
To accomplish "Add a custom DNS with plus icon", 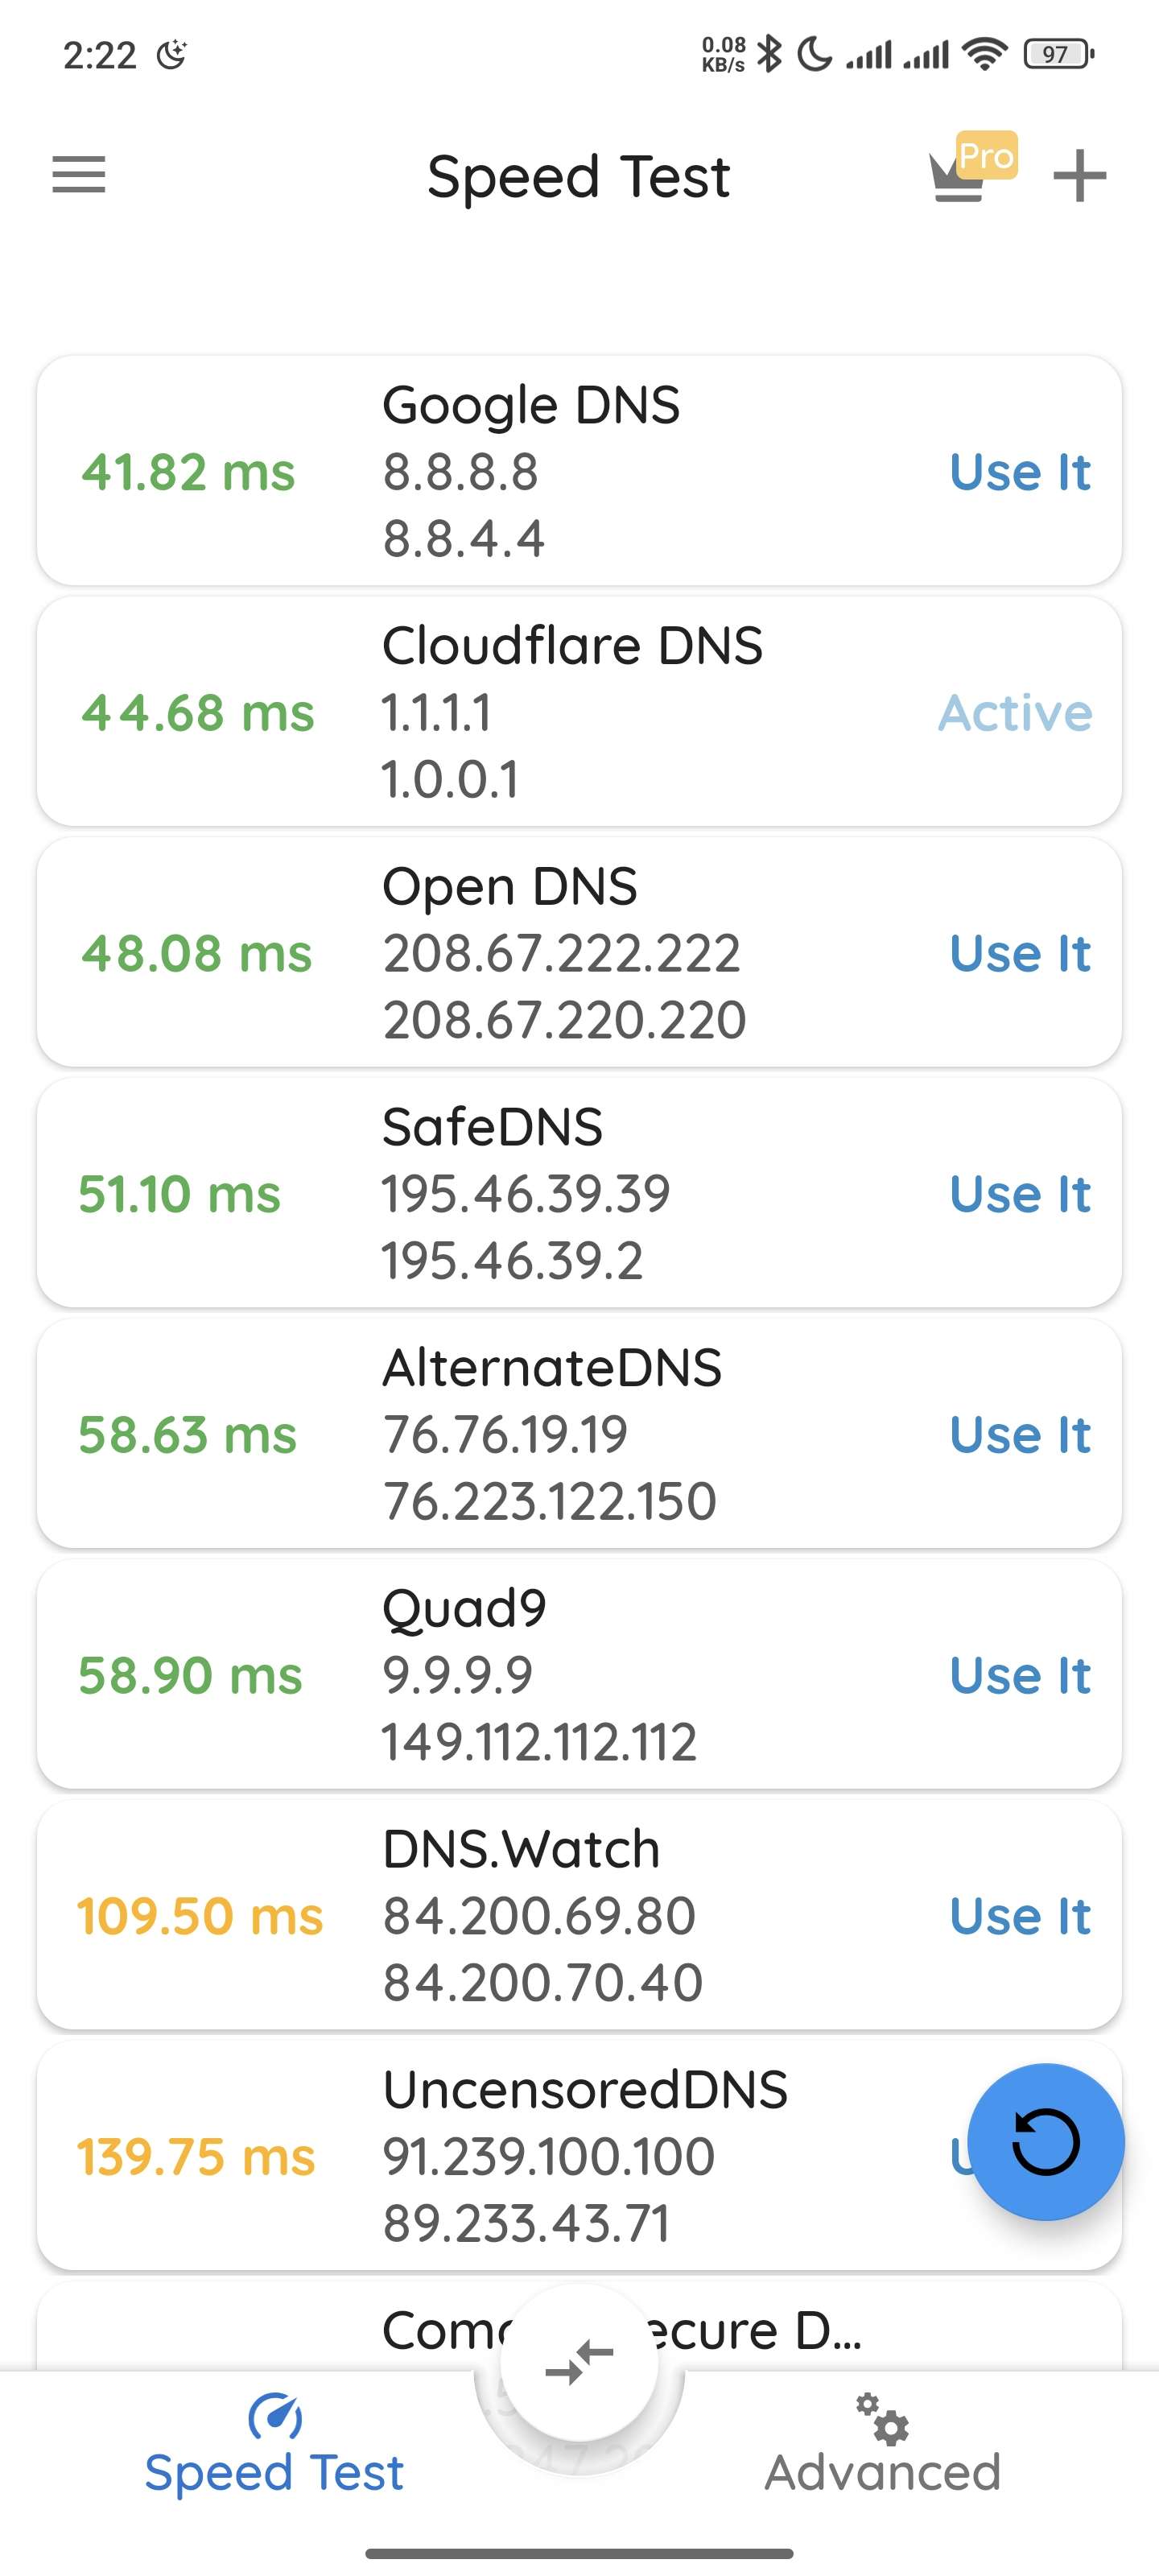I will pos(1080,176).
